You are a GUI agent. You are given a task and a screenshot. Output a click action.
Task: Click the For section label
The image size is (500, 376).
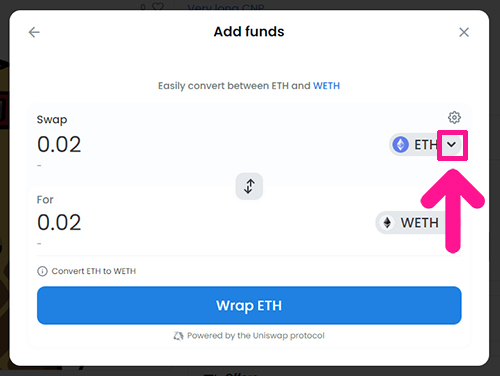pos(45,200)
